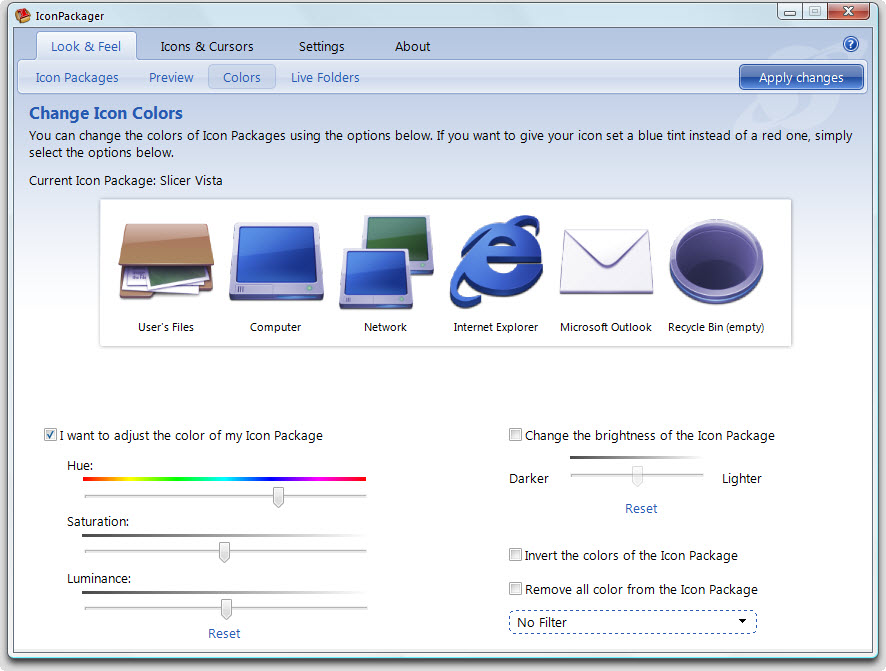Click the 'Network' label

pos(385,327)
